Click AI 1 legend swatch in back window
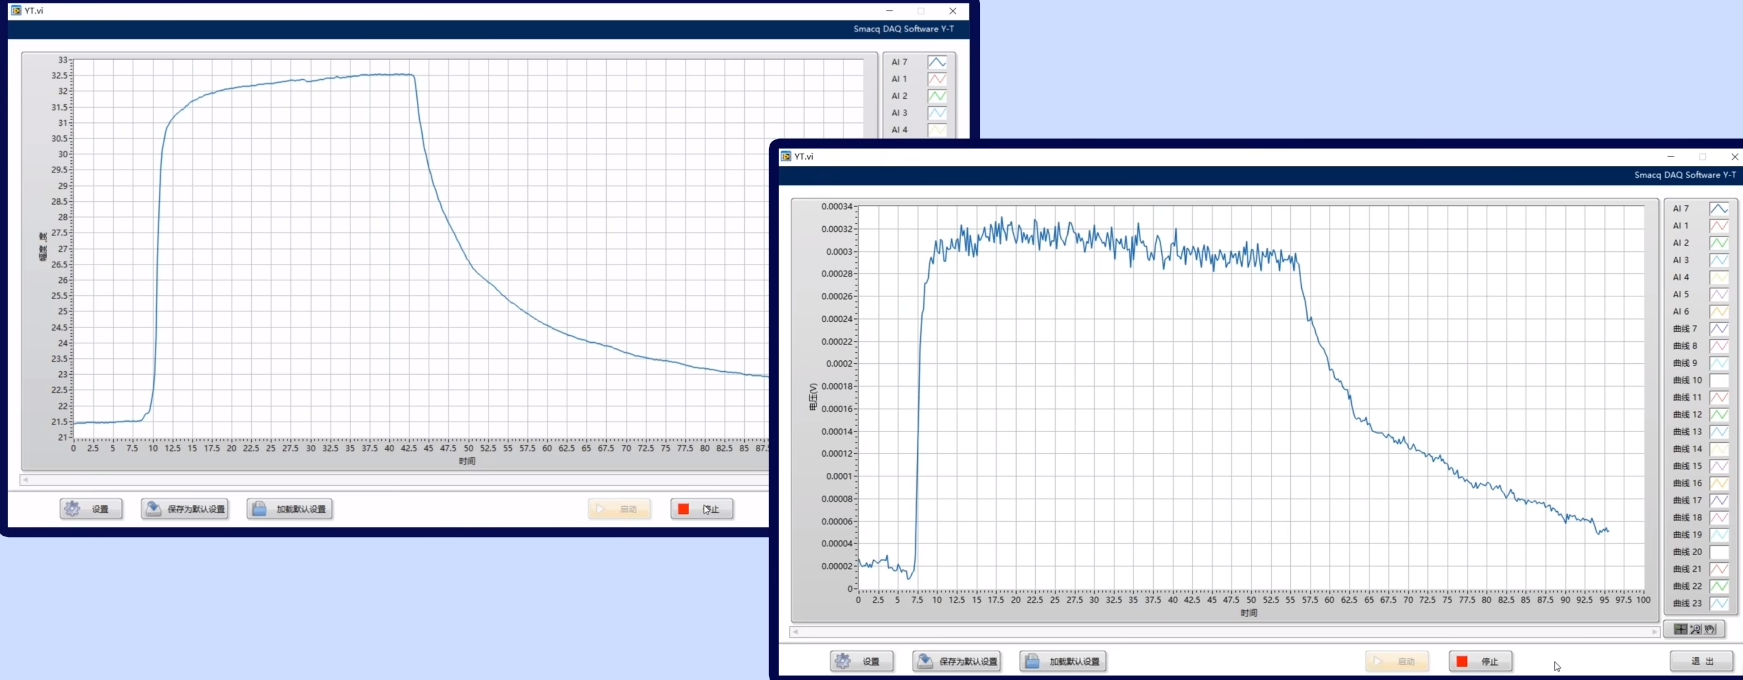 pos(937,79)
